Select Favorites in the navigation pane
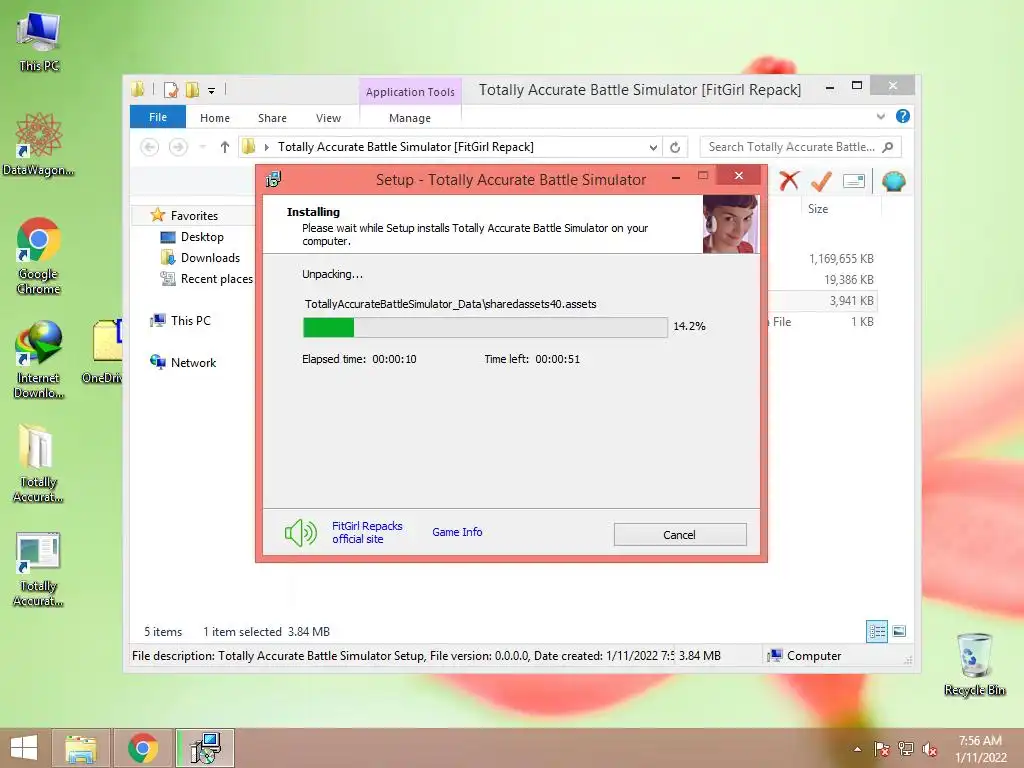This screenshot has width=1024, height=768. (x=194, y=216)
